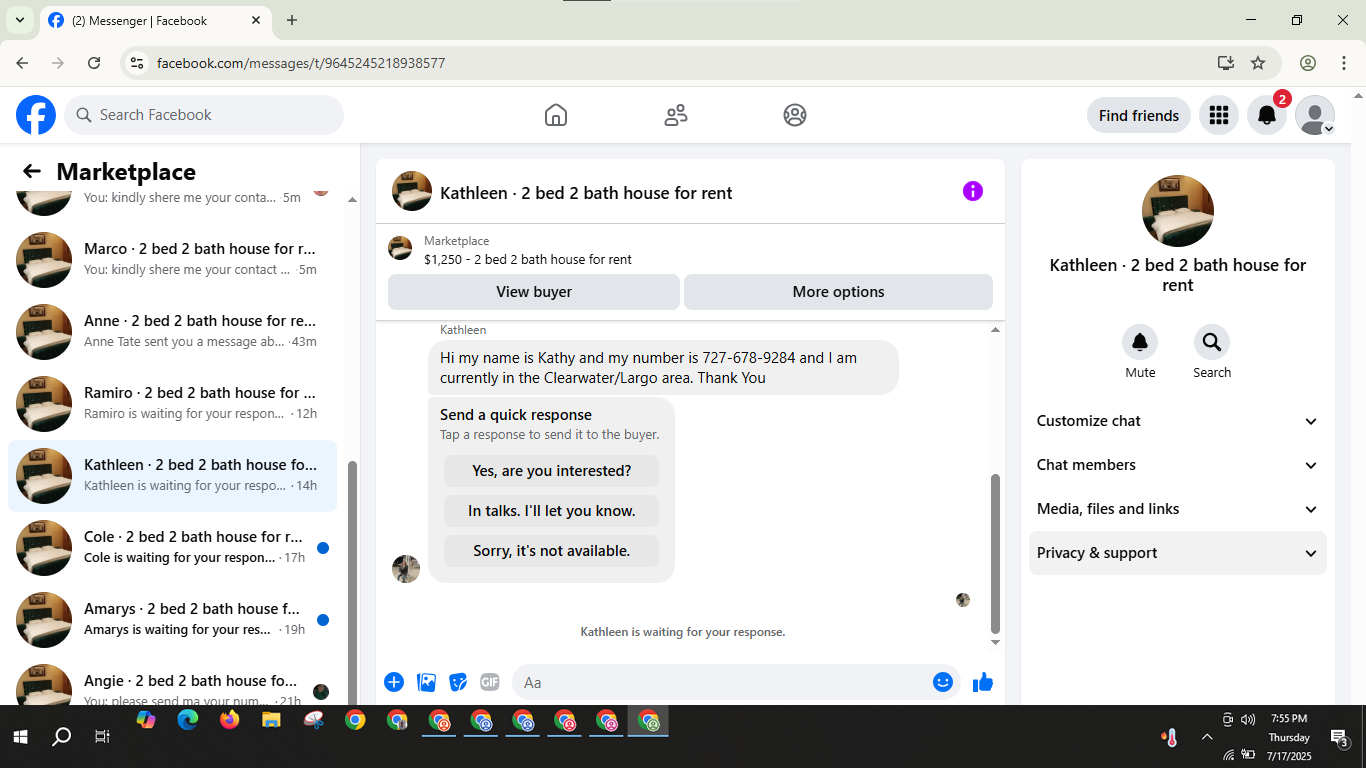The width and height of the screenshot is (1366, 768).
Task: Open more actions plus icon in composer
Action: [x=394, y=682]
